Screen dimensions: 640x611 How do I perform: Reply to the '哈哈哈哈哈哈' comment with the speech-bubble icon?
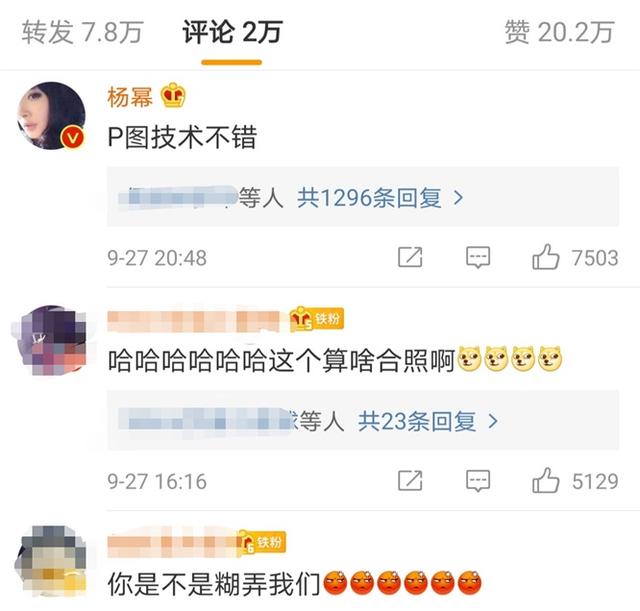478,481
